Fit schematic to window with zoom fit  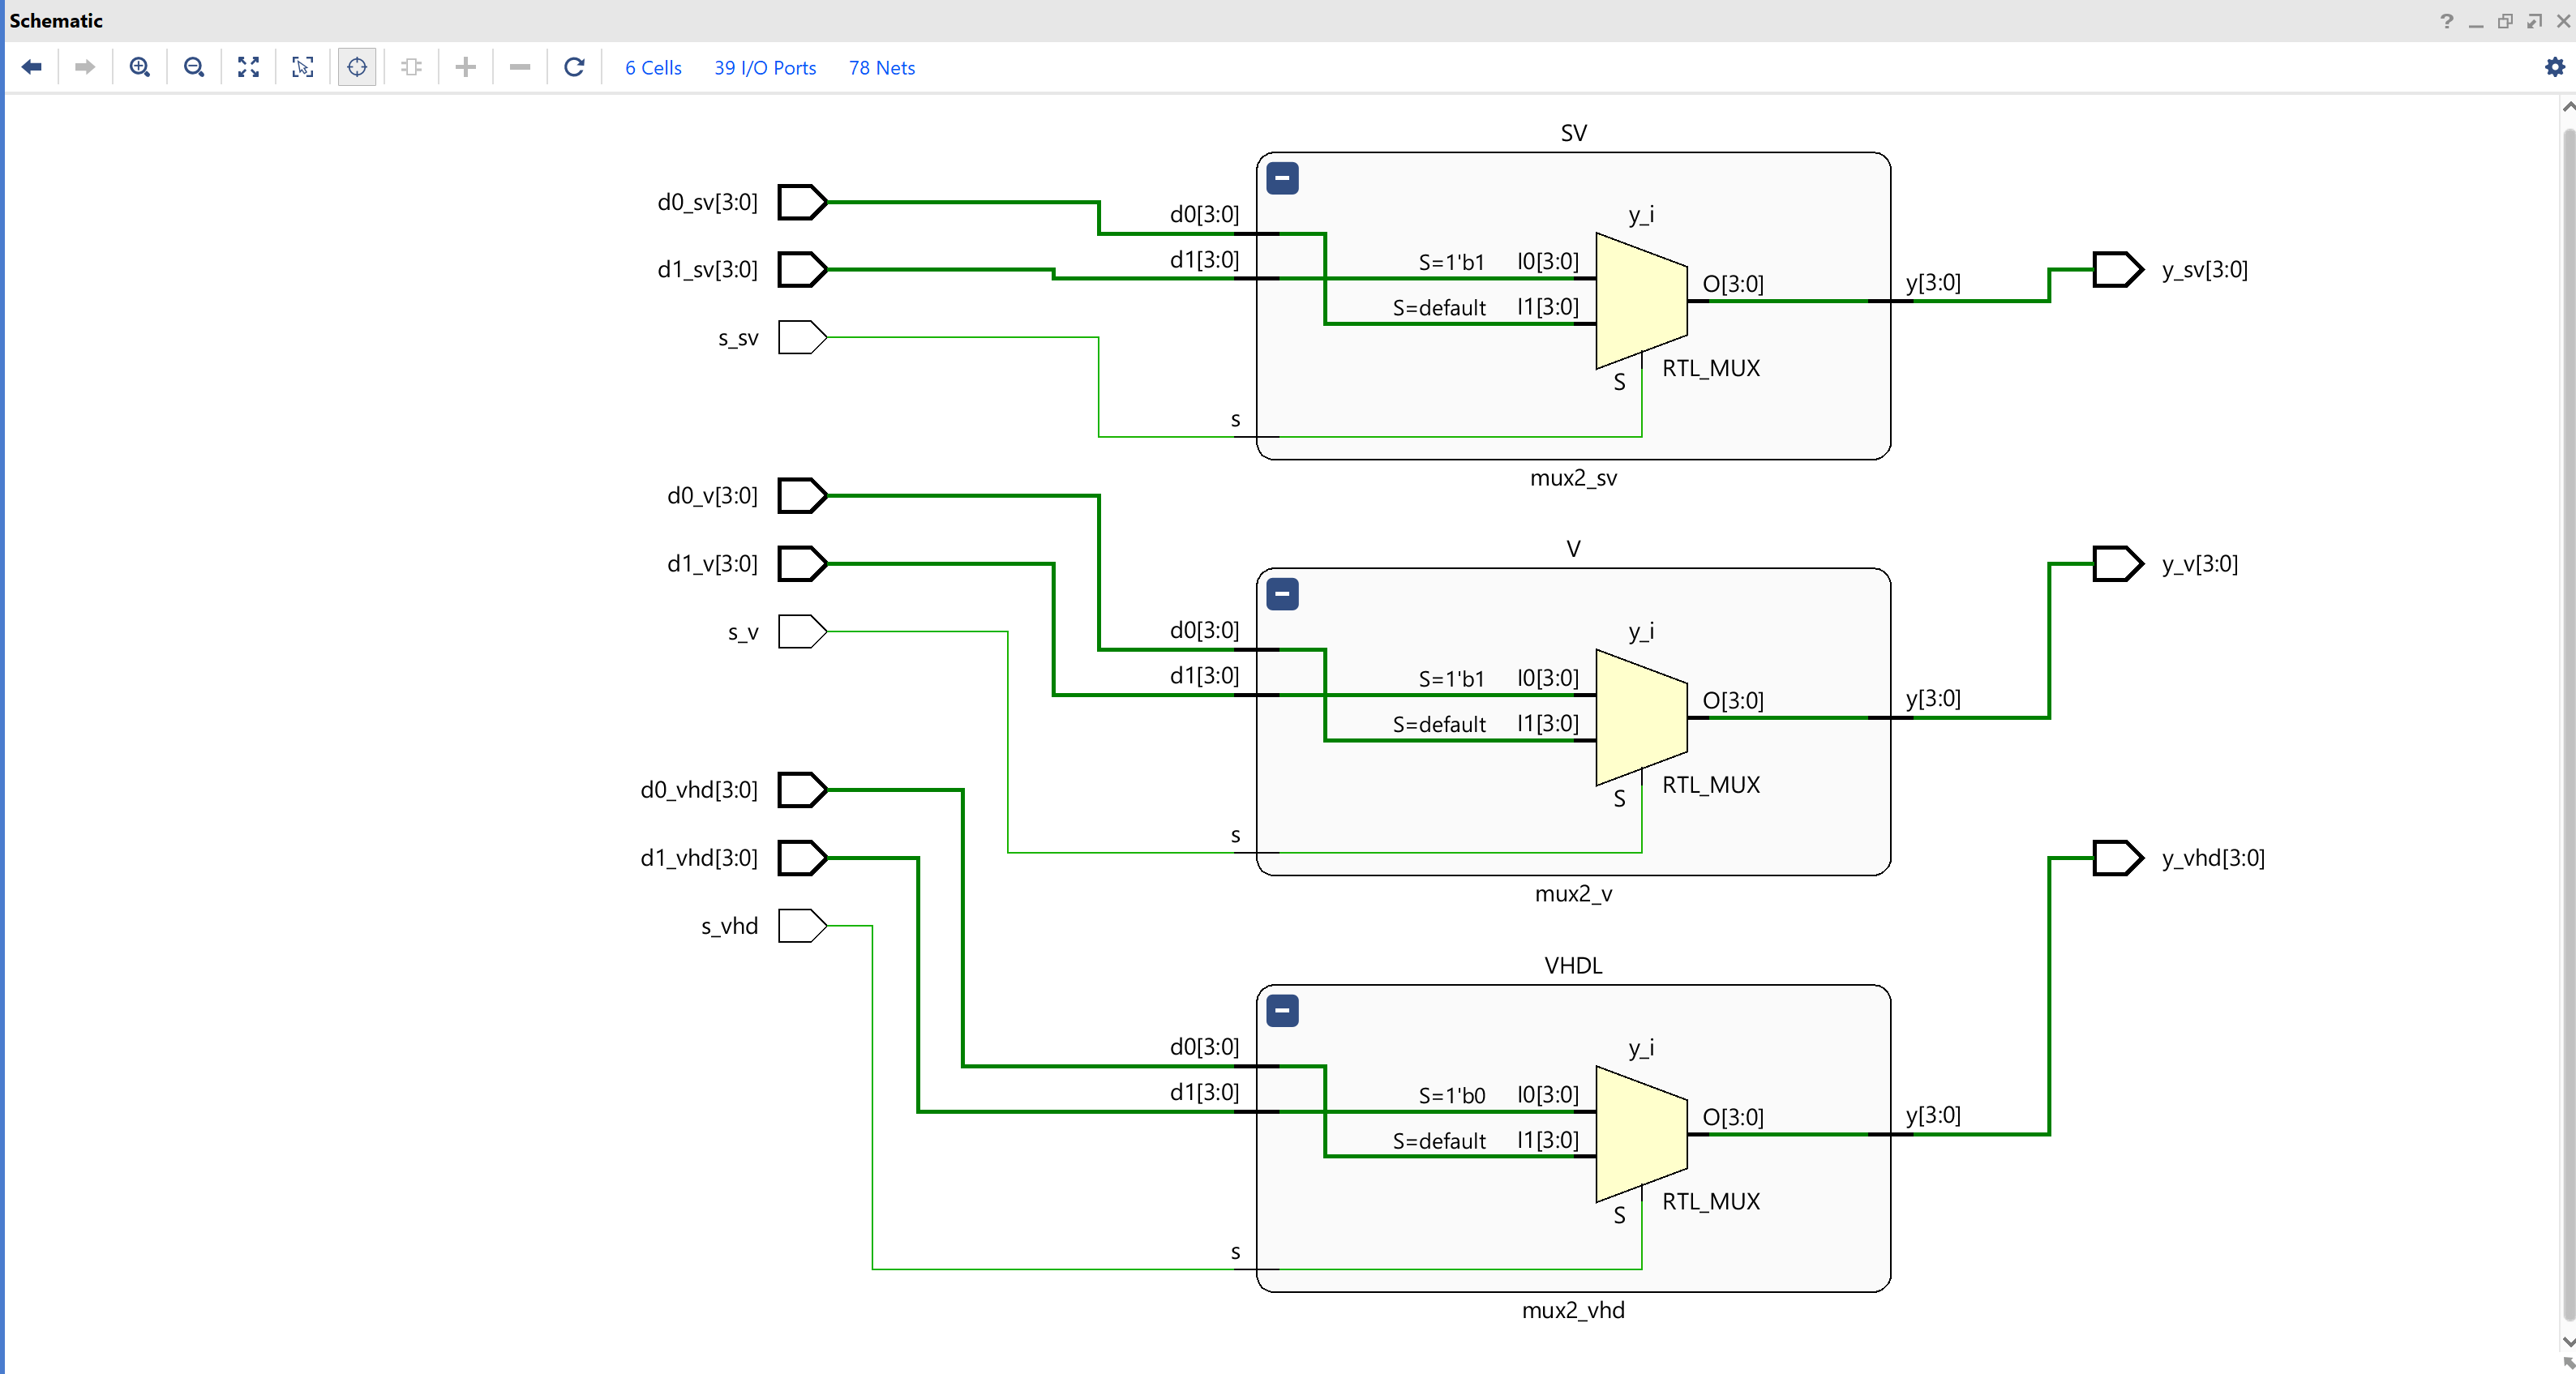[x=248, y=67]
